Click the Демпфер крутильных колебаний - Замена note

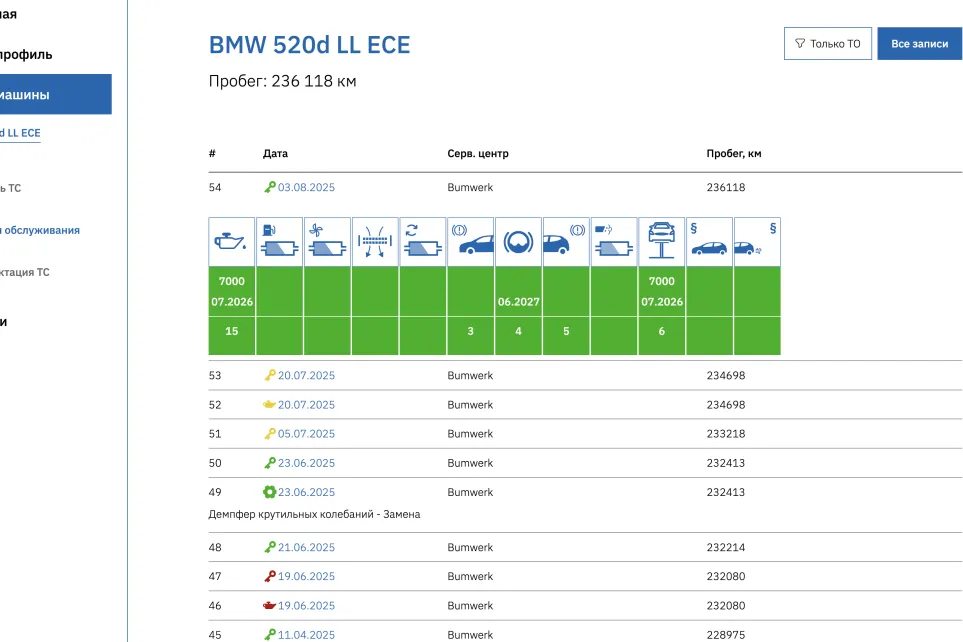coord(314,514)
